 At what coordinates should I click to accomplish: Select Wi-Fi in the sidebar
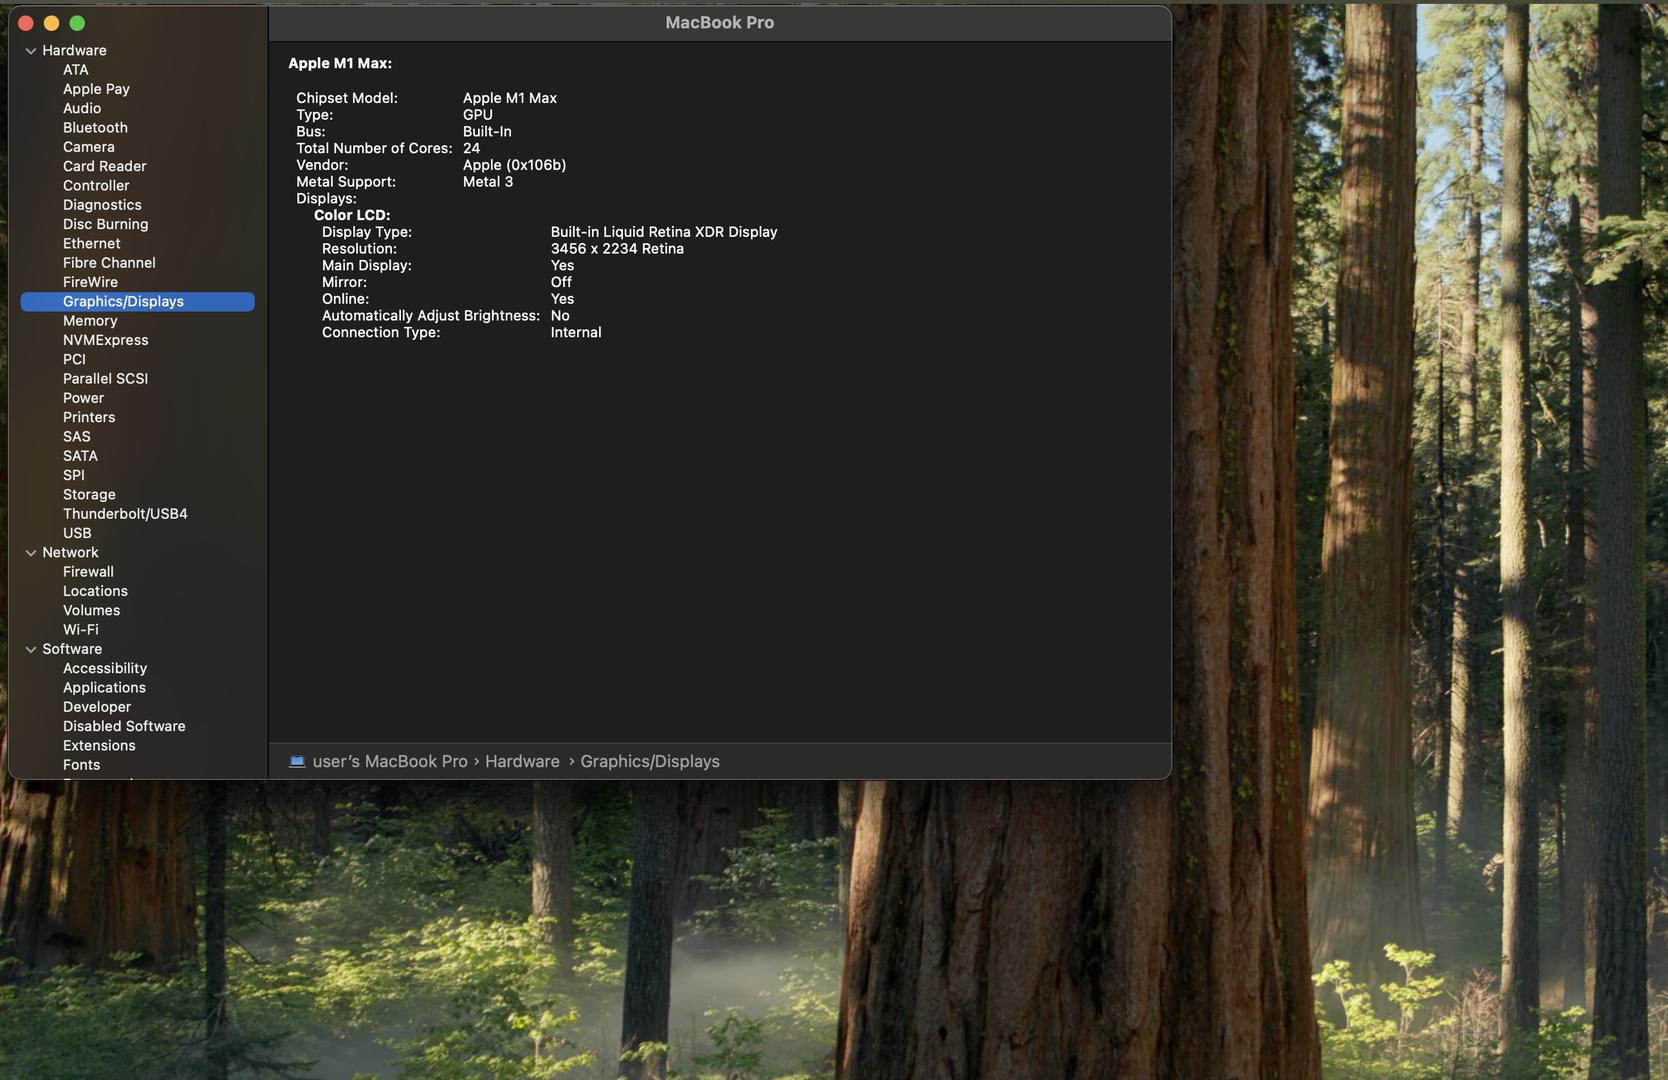[81, 630]
